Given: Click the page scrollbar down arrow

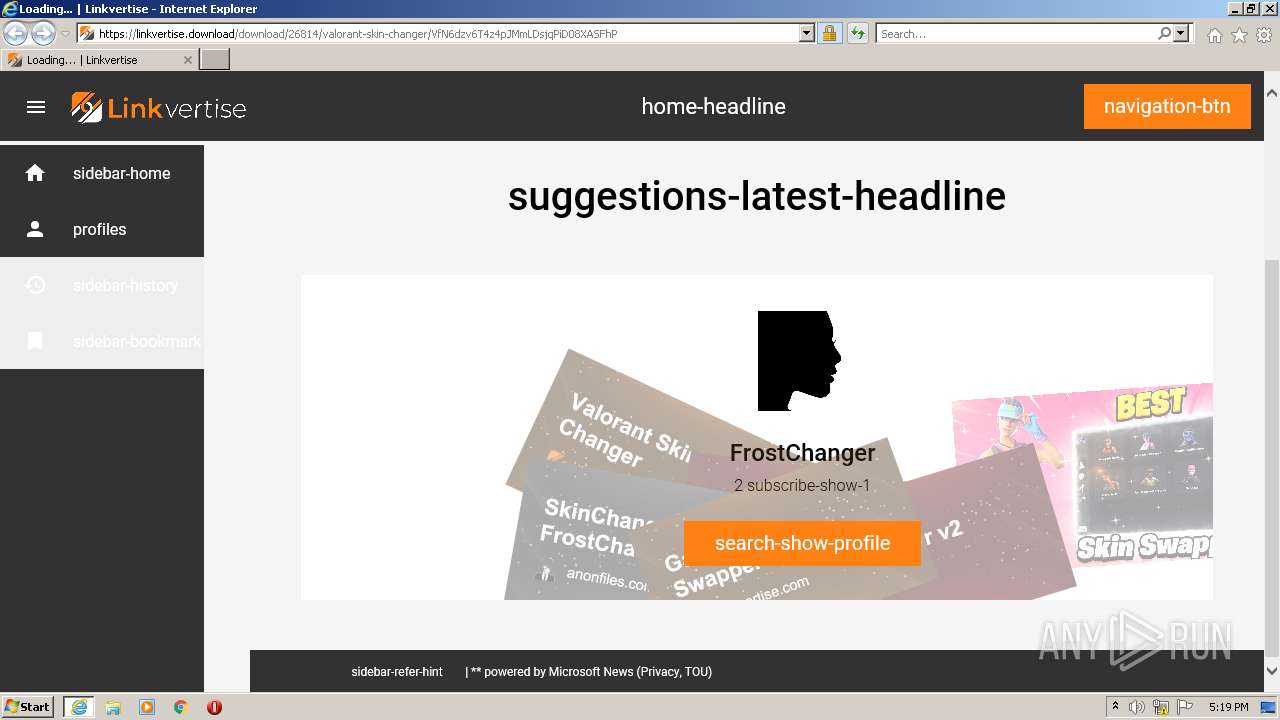Looking at the screenshot, I should click(1272, 671).
